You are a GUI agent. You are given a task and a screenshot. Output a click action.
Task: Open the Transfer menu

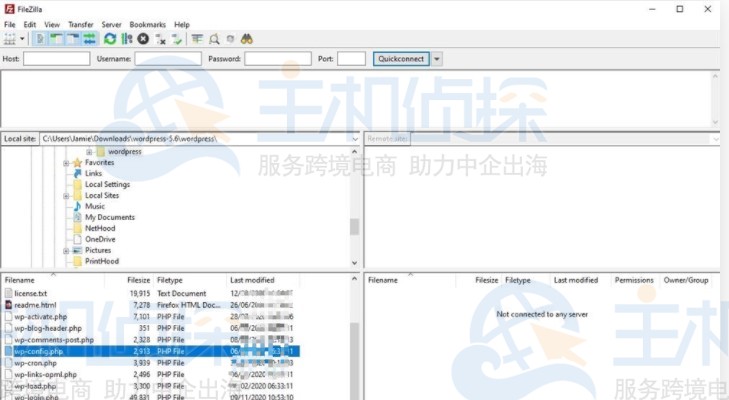(x=81, y=25)
